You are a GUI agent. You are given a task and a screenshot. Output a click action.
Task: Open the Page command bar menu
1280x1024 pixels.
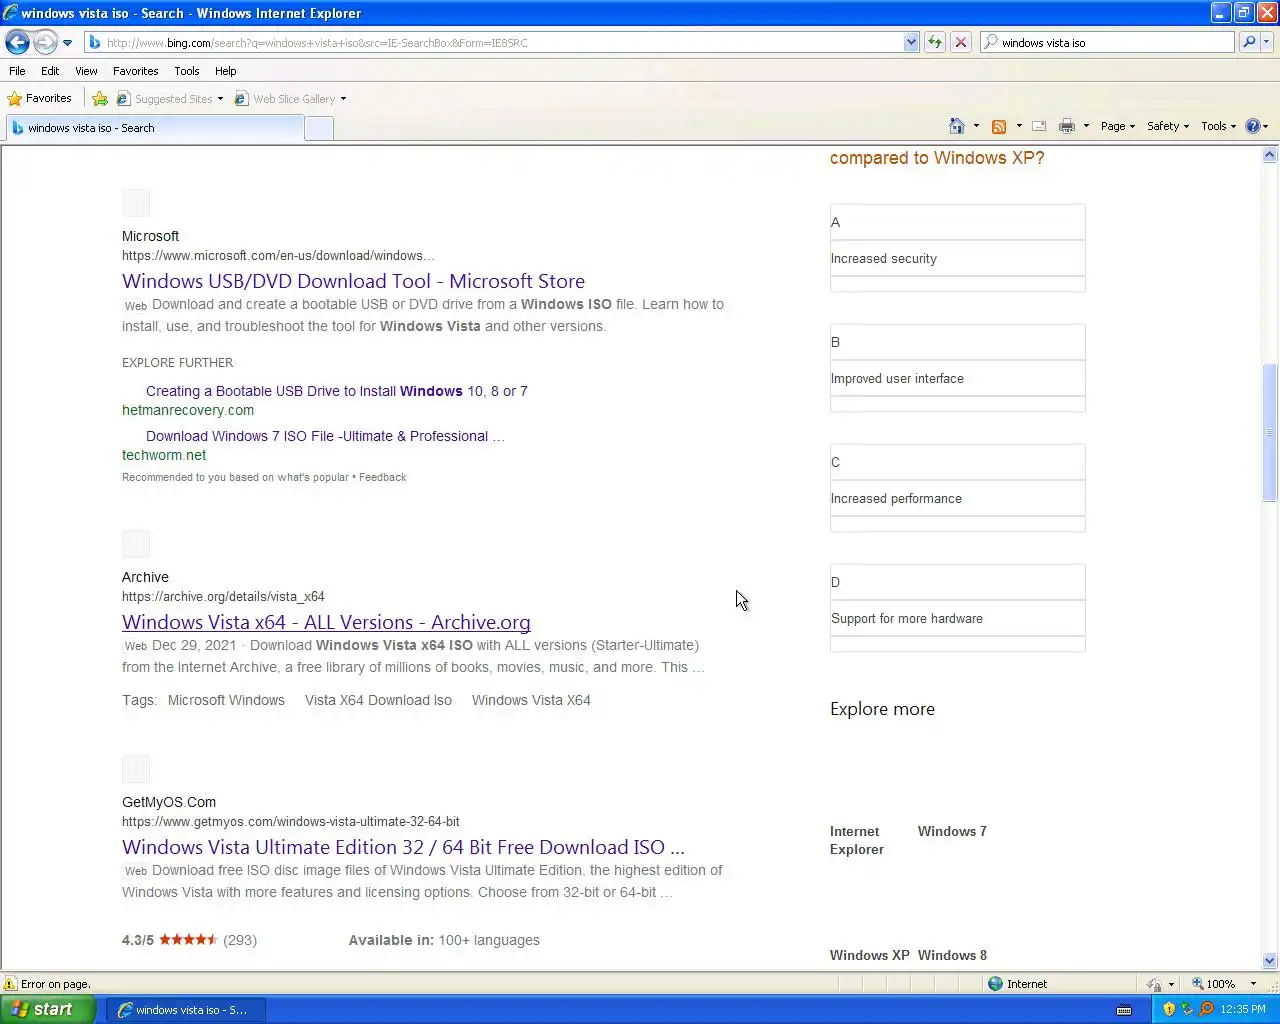[1118, 126]
